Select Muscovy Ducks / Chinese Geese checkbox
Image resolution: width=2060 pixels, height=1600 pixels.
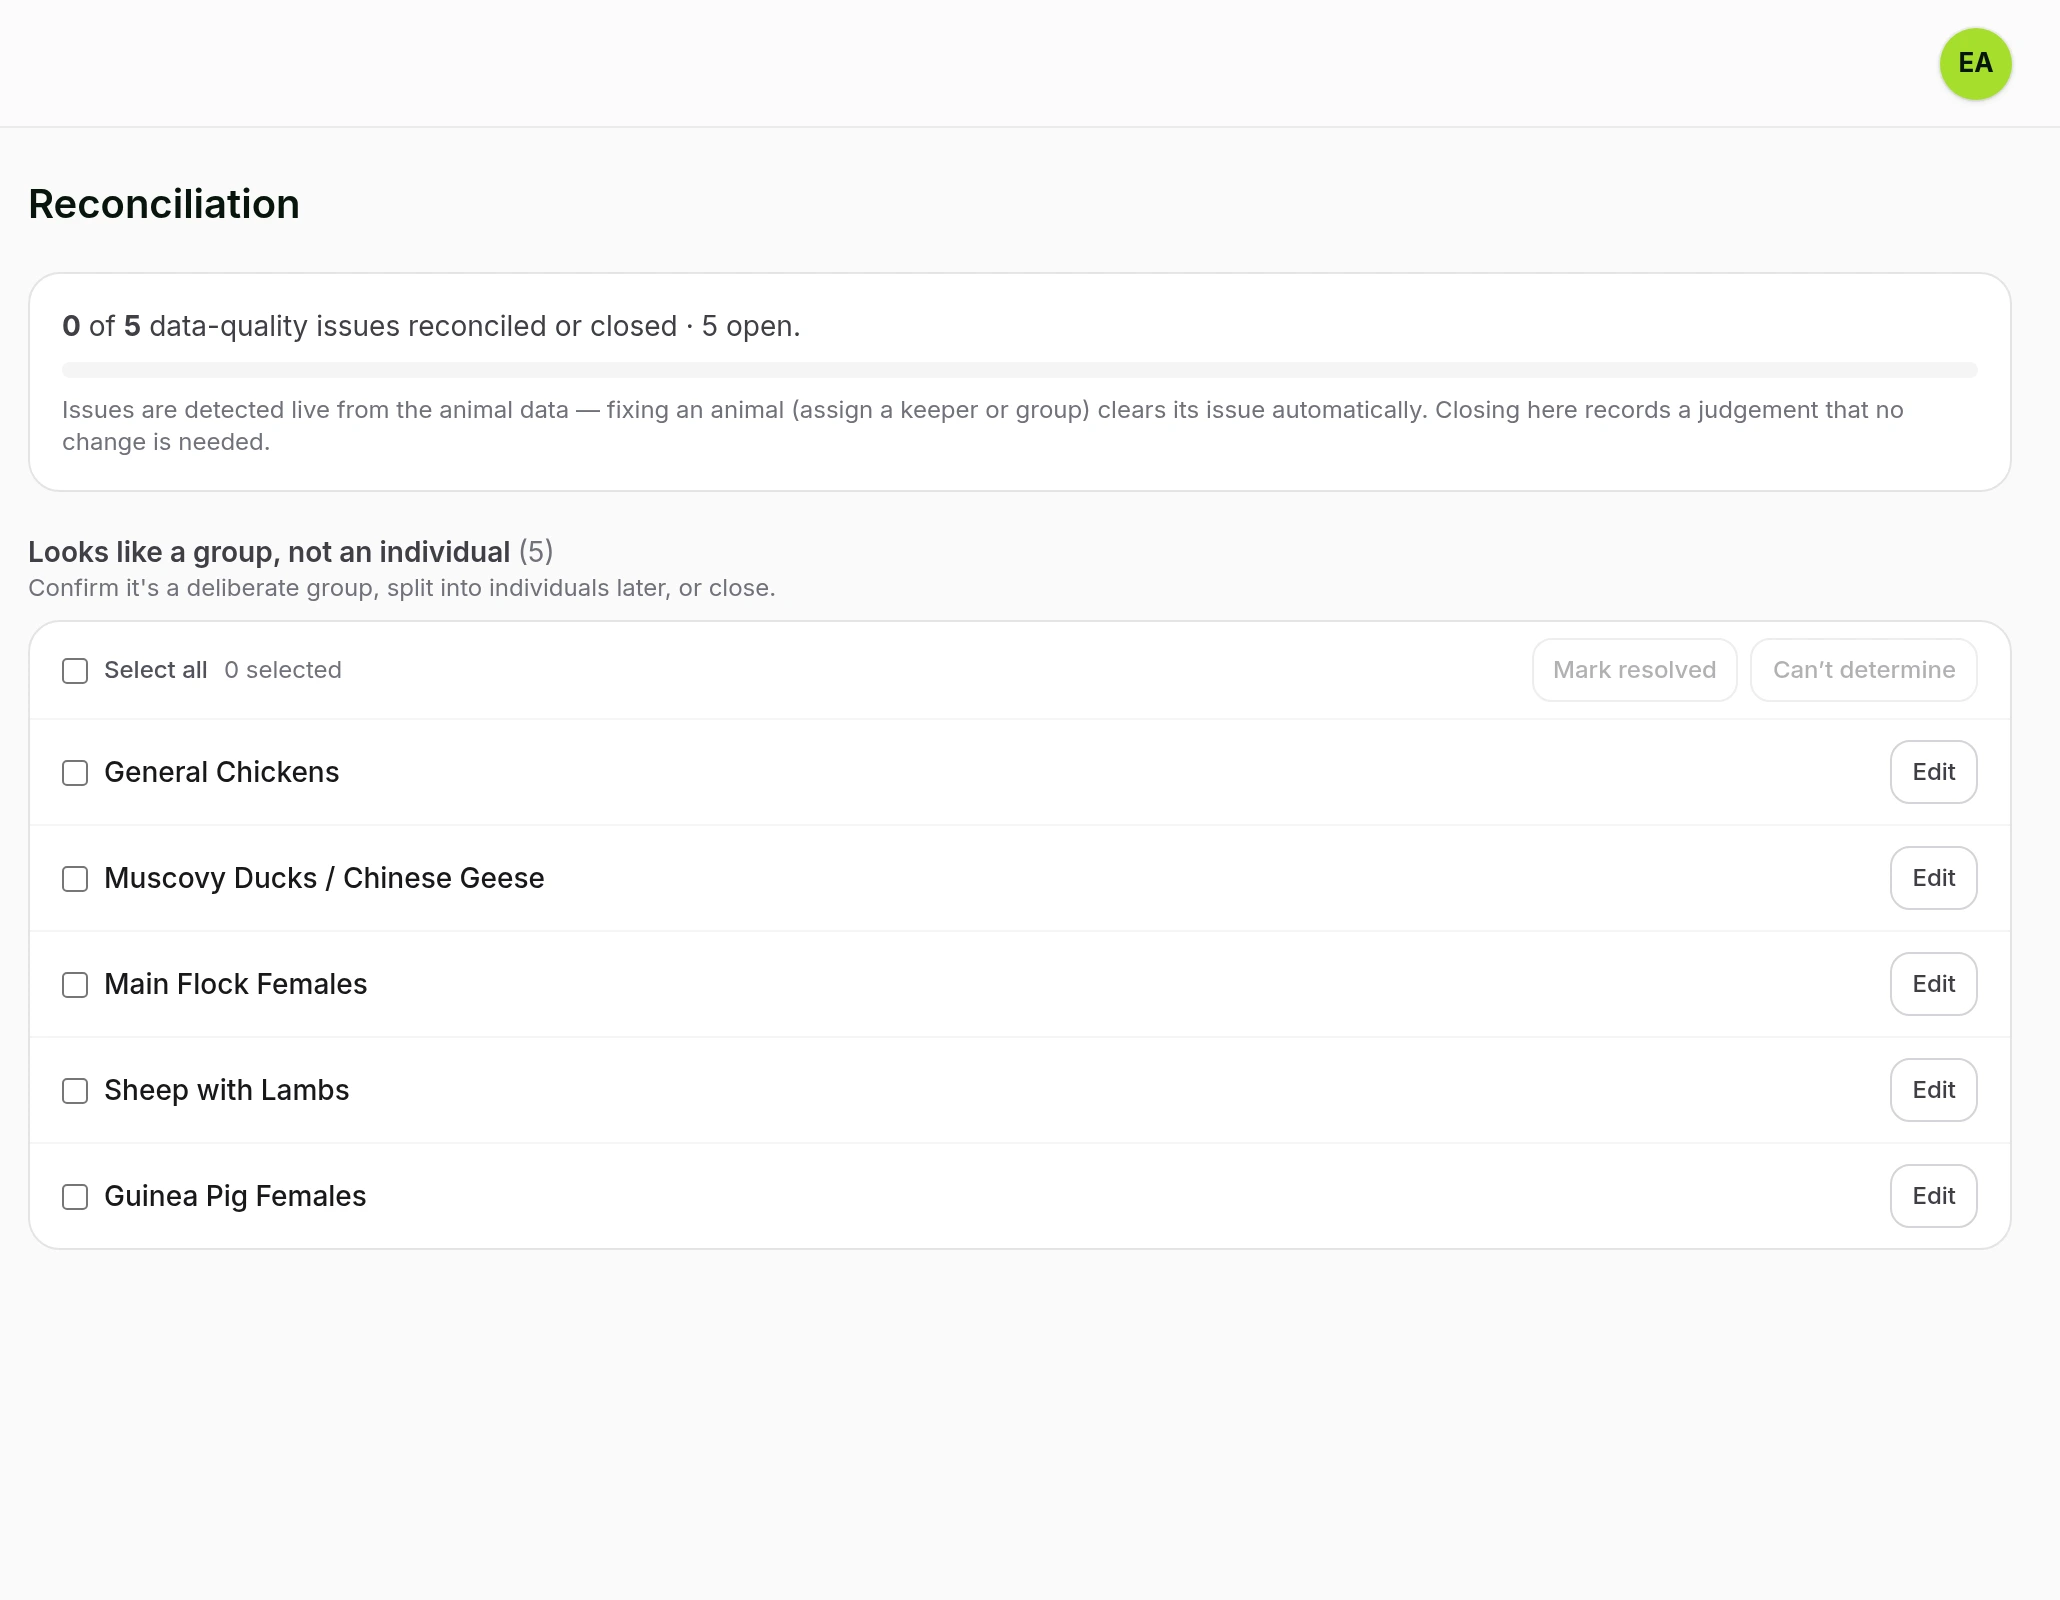click(75, 879)
